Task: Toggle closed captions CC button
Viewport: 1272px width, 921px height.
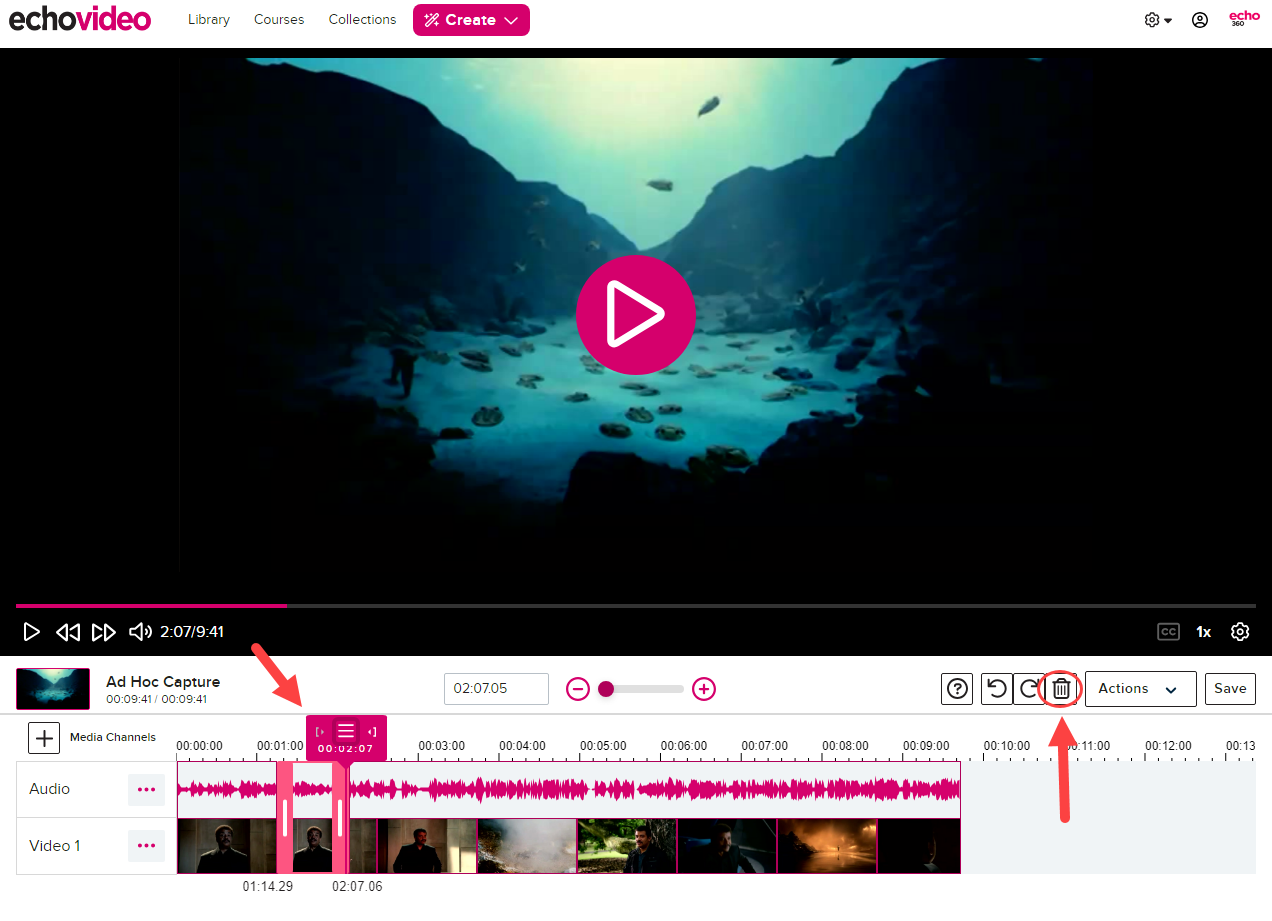Action: point(1167,632)
